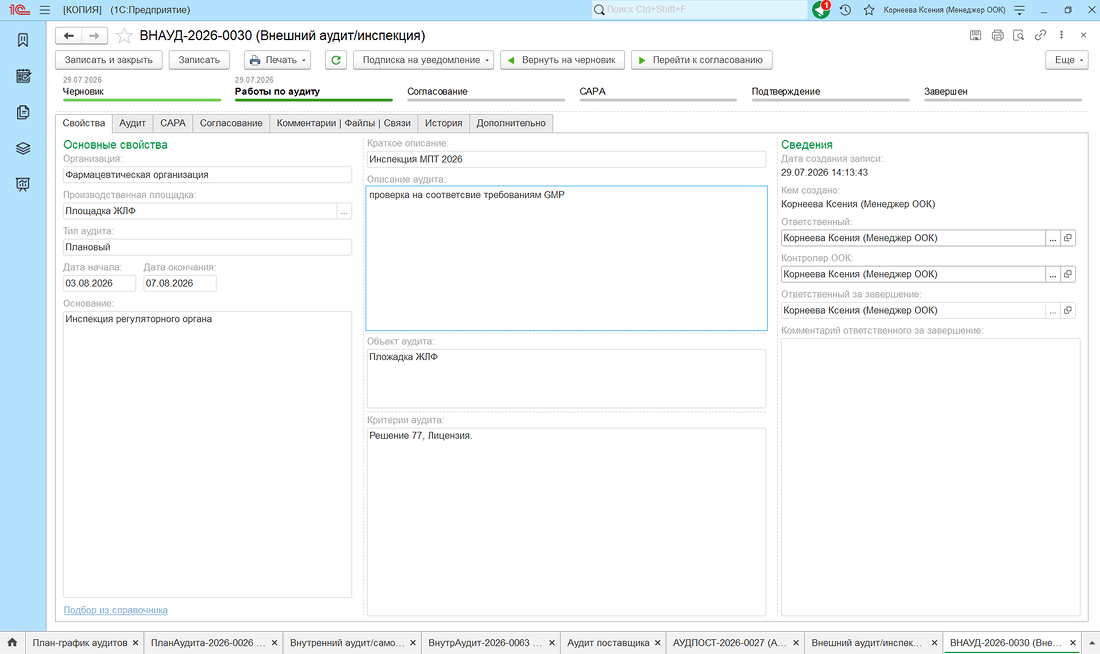The width and height of the screenshot is (1100, 654).
Task: Open the history clock icon
Action: (845, 10)
